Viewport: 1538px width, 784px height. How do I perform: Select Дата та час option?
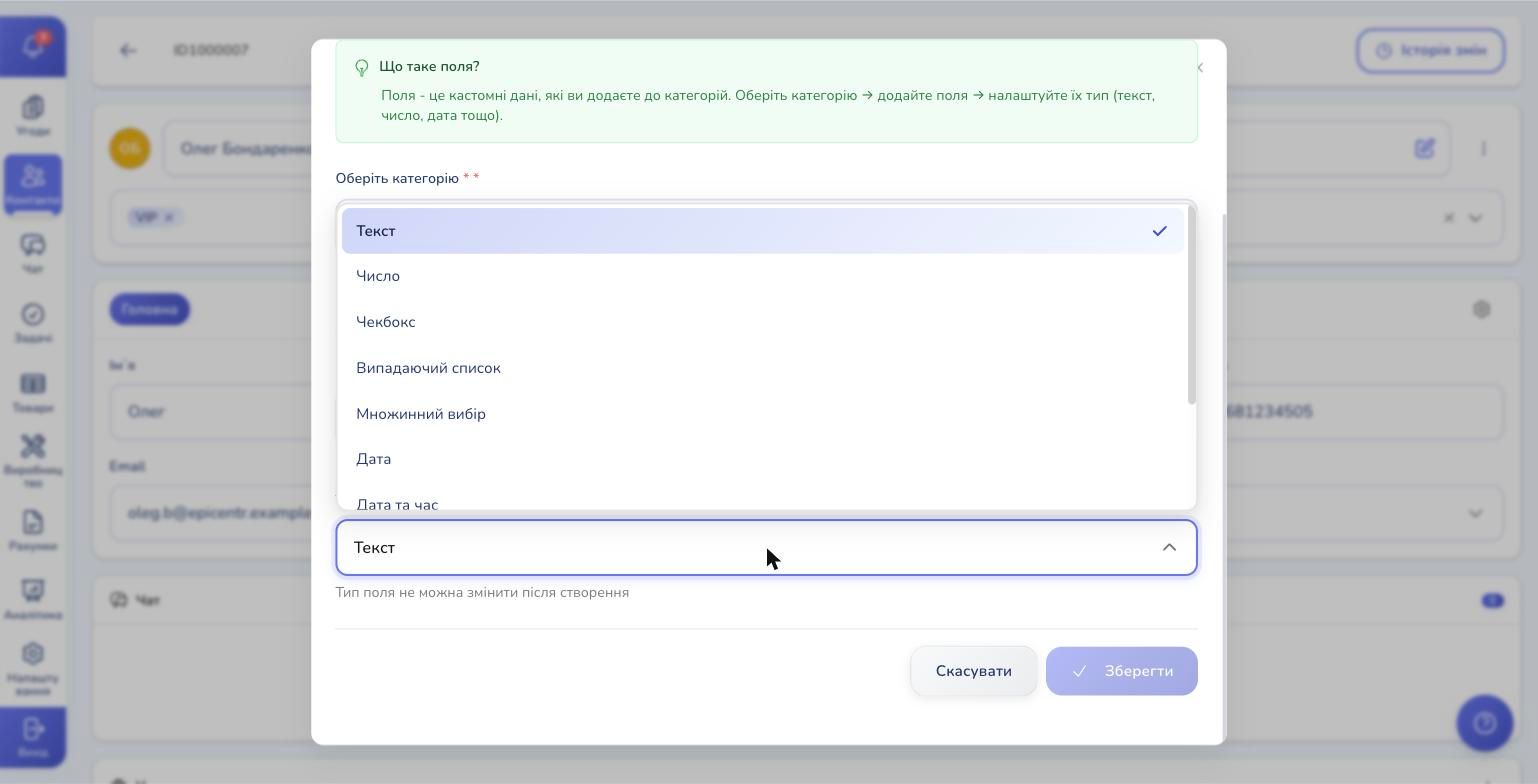[762, 497]
